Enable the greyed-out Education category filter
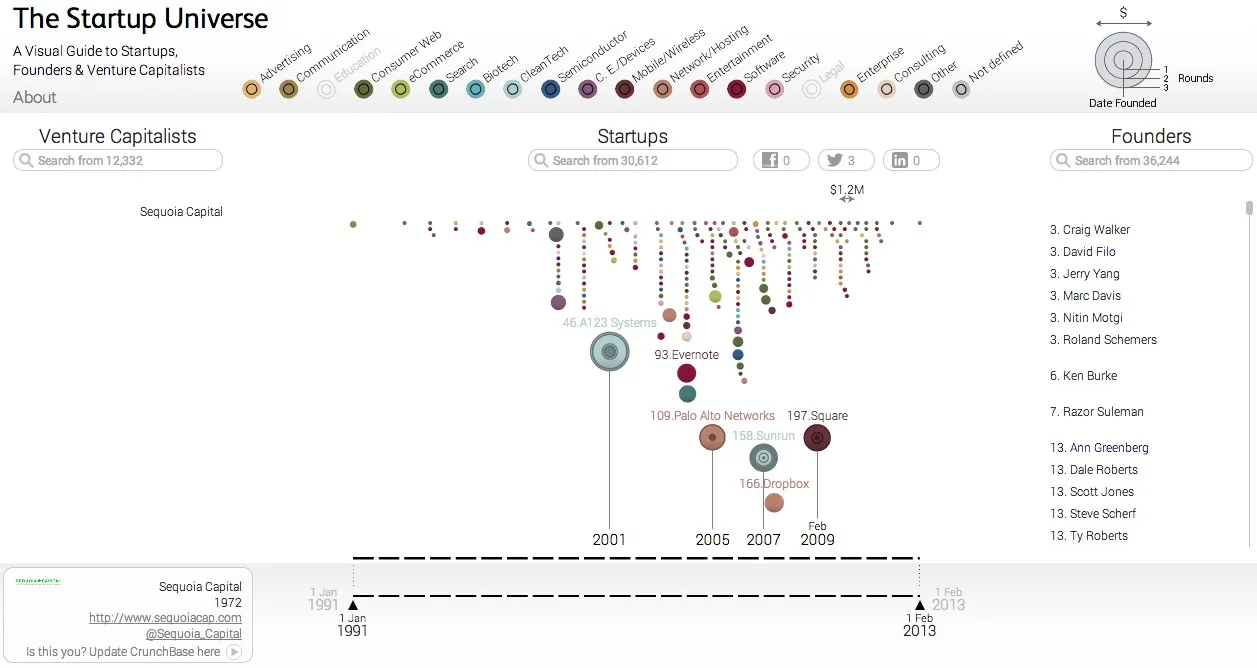Viewport: 1257px width, 668px height. [326, 90]
